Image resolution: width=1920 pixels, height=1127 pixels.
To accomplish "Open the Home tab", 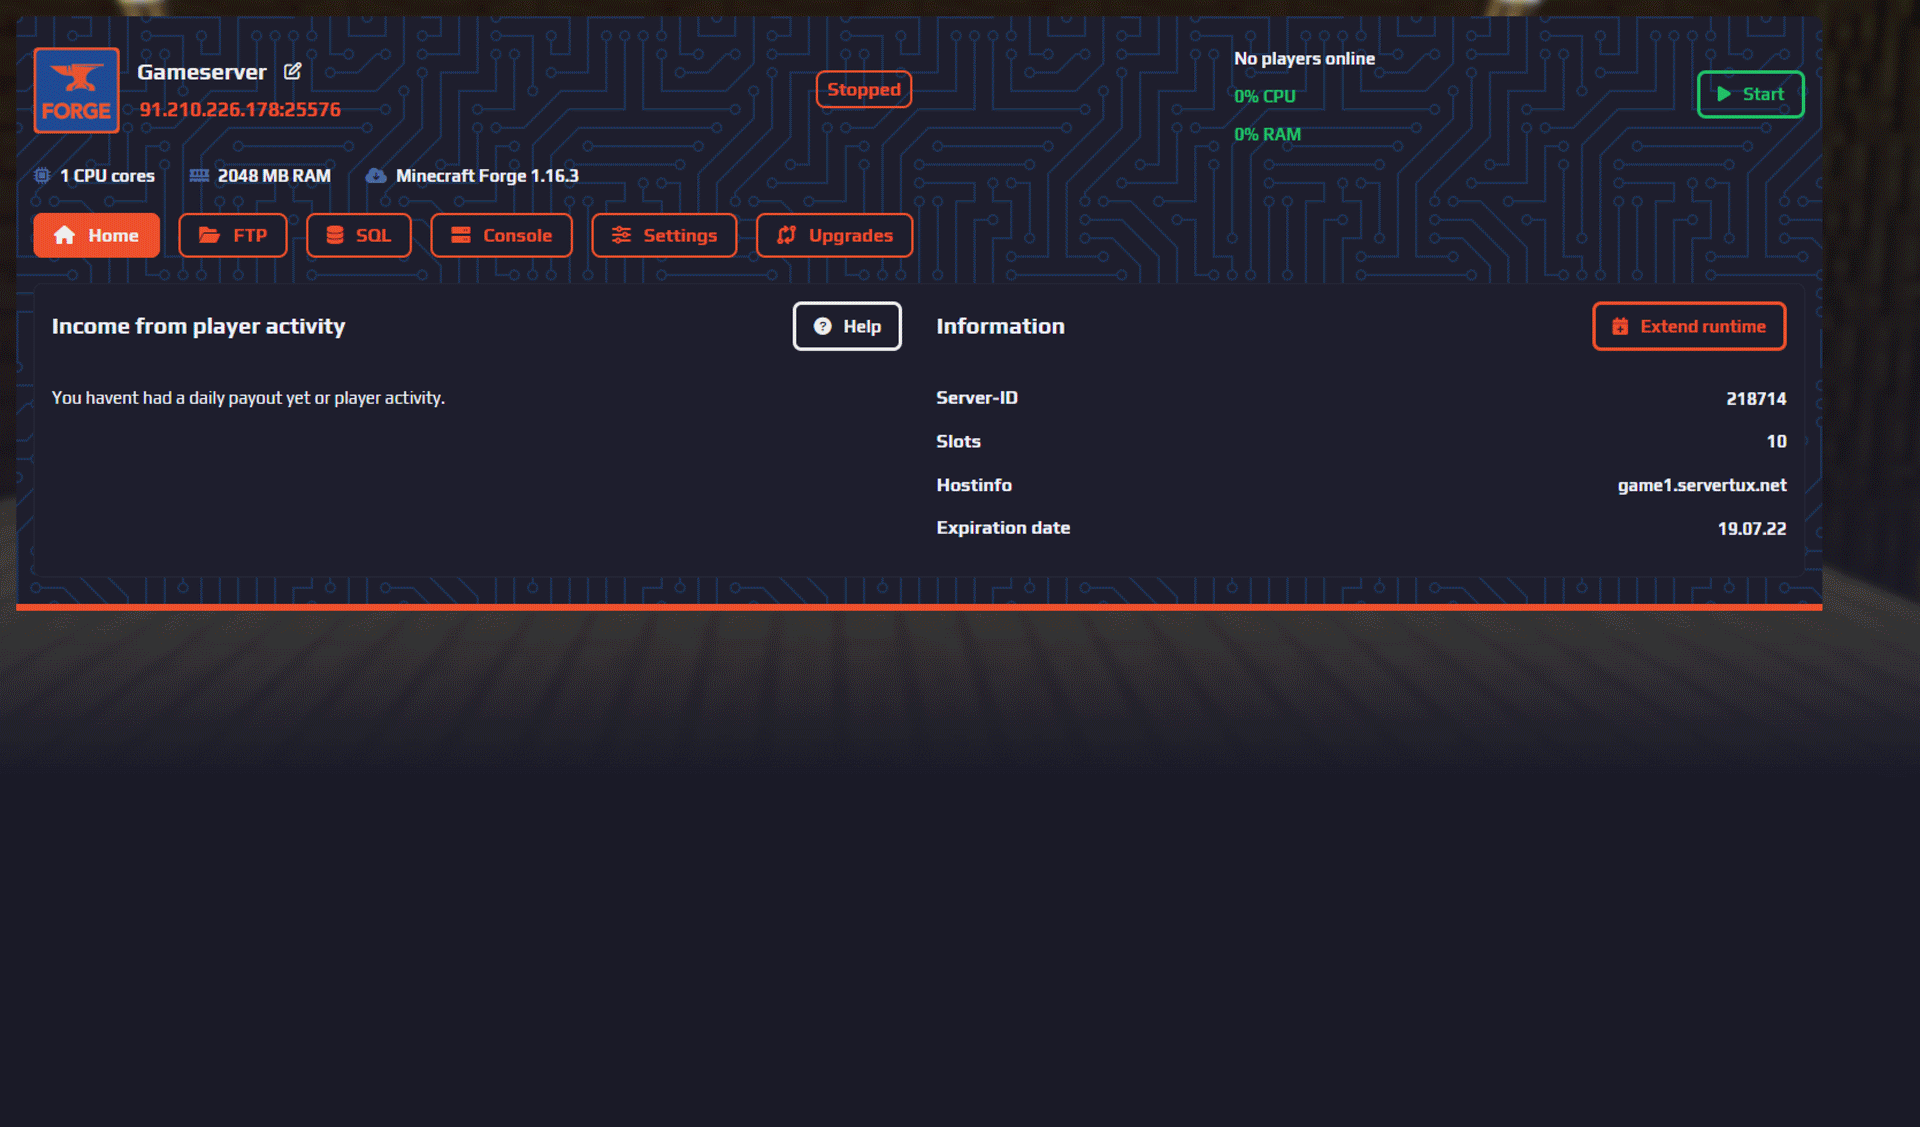I will tap(96, 235).
